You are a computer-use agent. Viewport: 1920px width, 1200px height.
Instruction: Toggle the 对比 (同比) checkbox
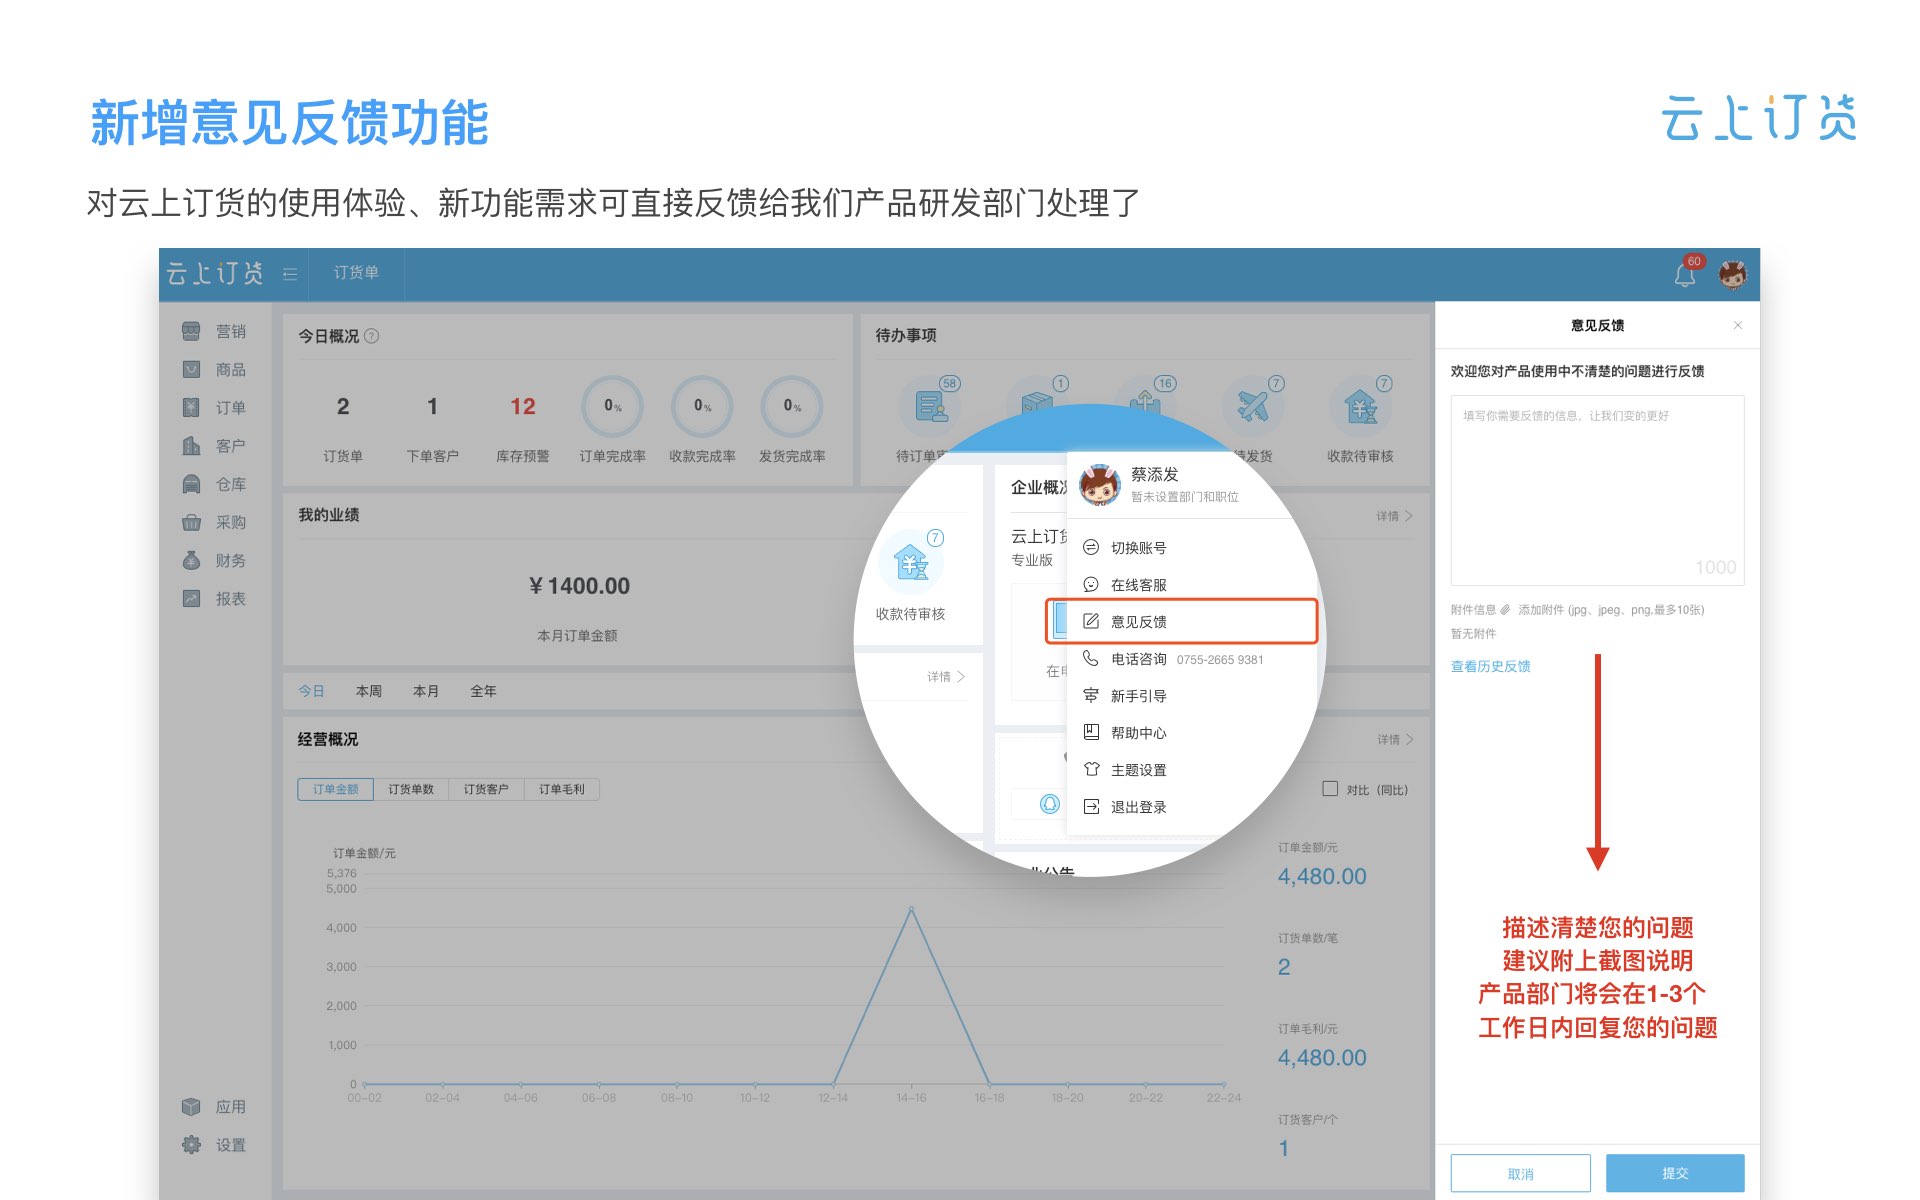click(x=1330, y=789)
